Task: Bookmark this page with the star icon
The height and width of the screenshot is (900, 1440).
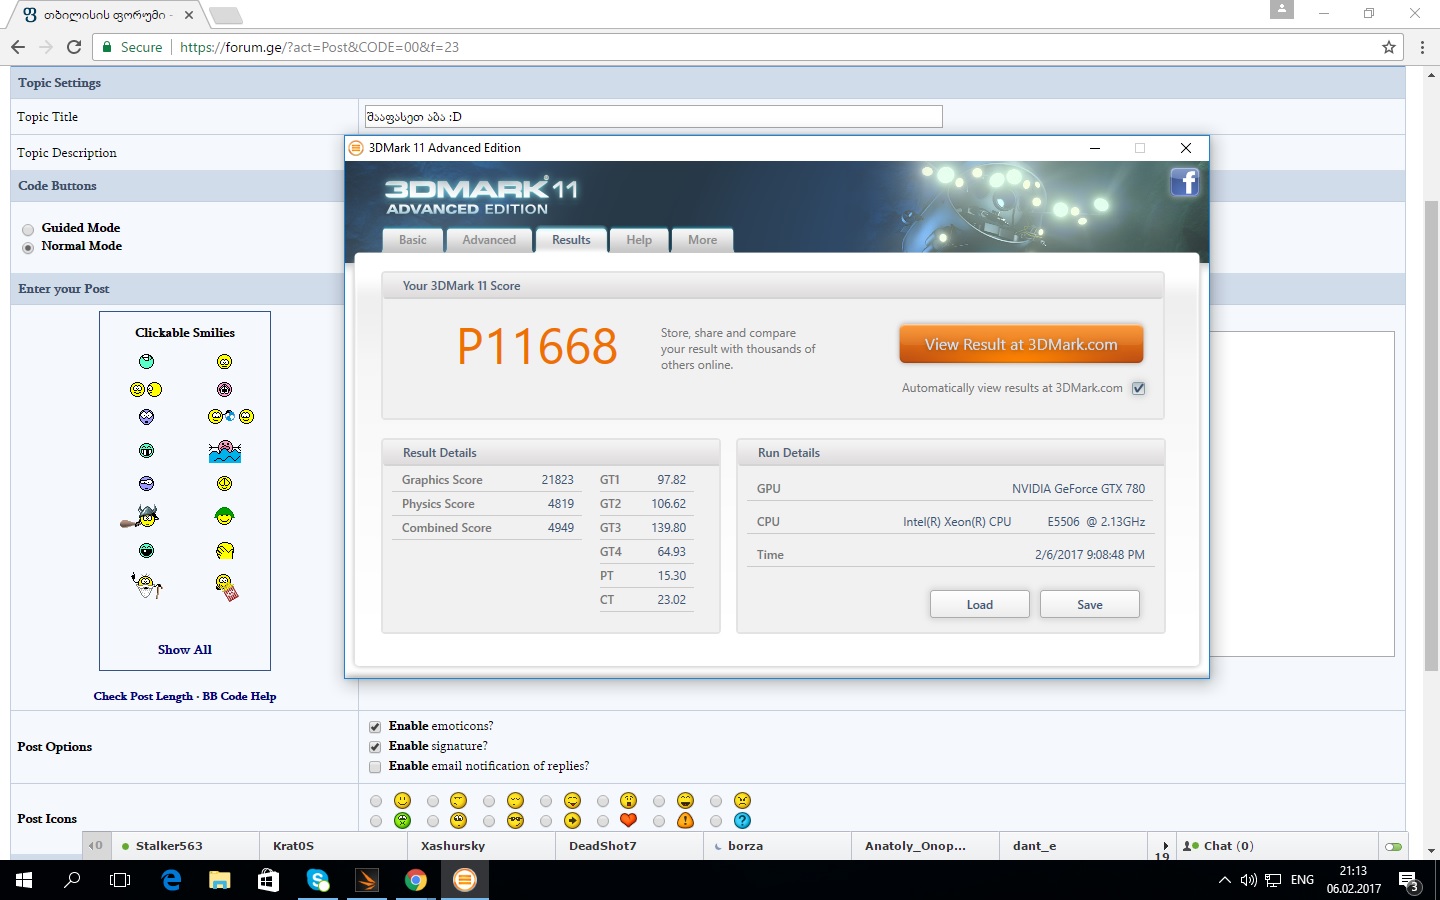Action: 1388,47
